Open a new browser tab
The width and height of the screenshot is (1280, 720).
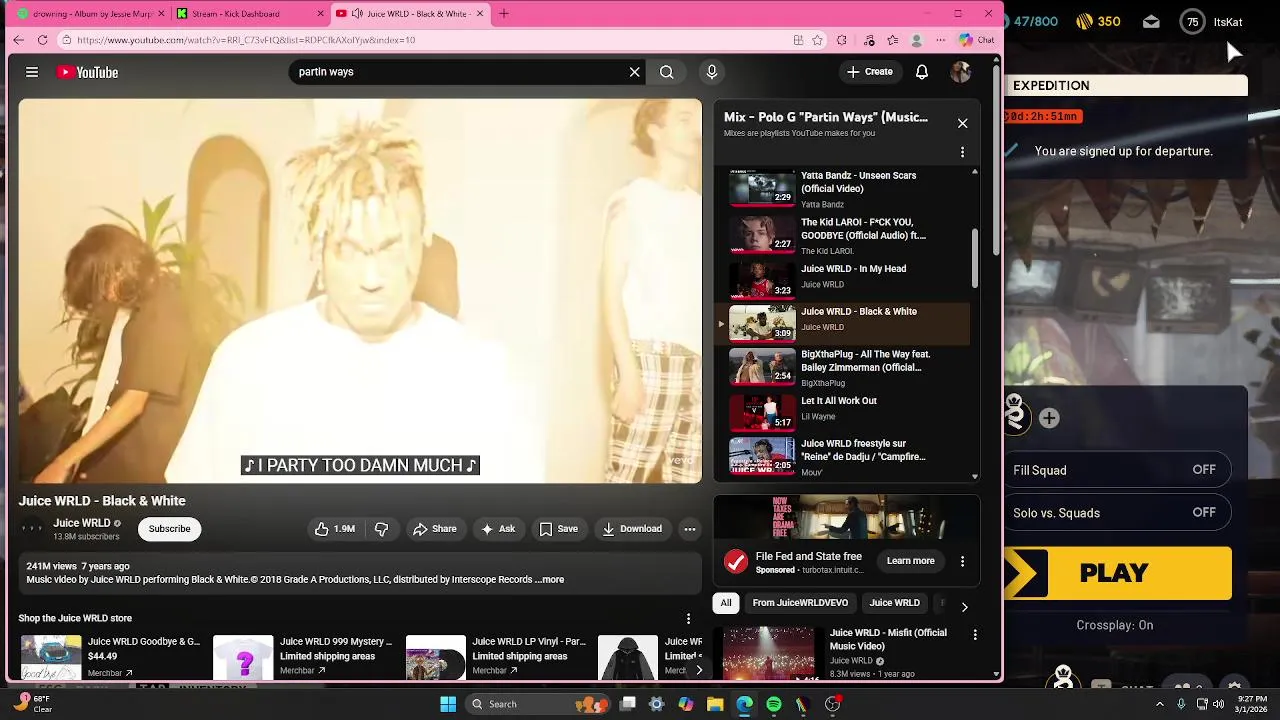(x=504, y=14)
